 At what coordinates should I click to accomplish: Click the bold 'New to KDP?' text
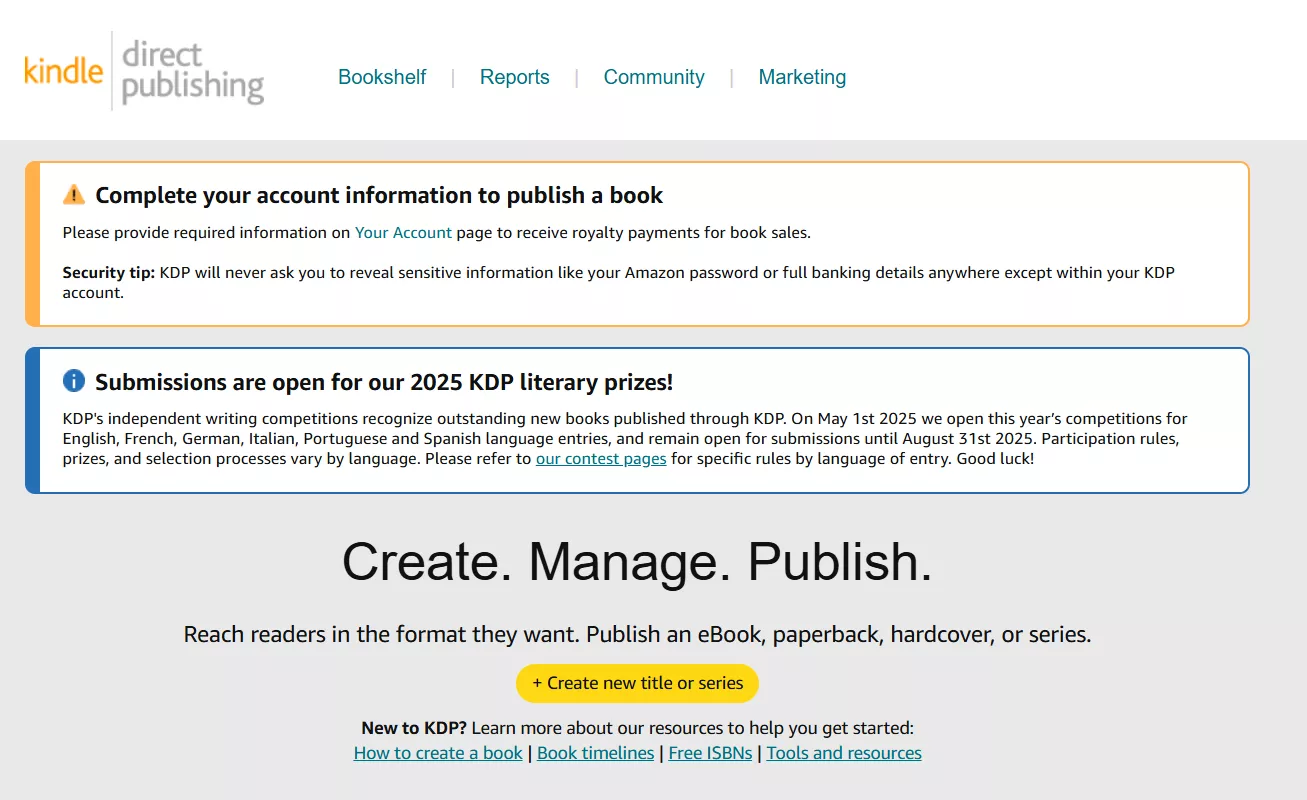414,728
